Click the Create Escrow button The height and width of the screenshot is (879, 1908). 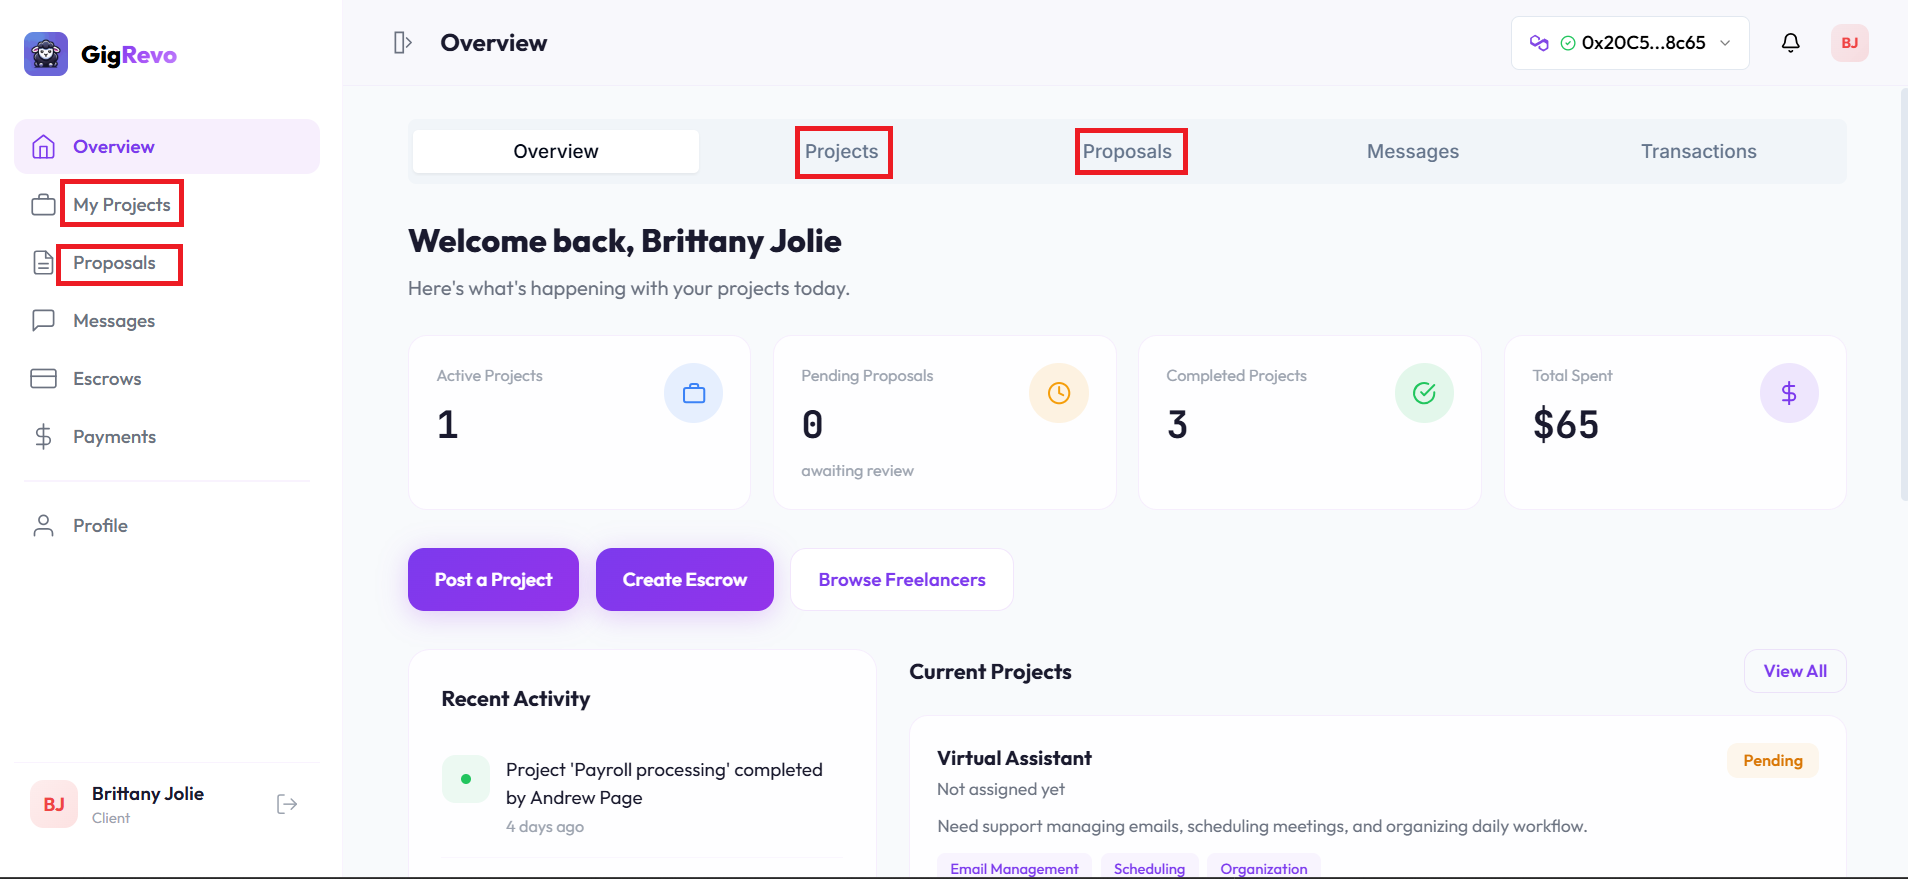[685, 579]
